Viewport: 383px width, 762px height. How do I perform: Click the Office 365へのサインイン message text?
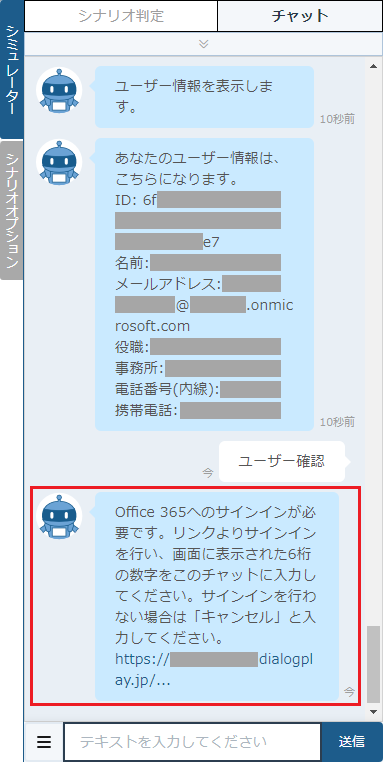pos(216,575)
